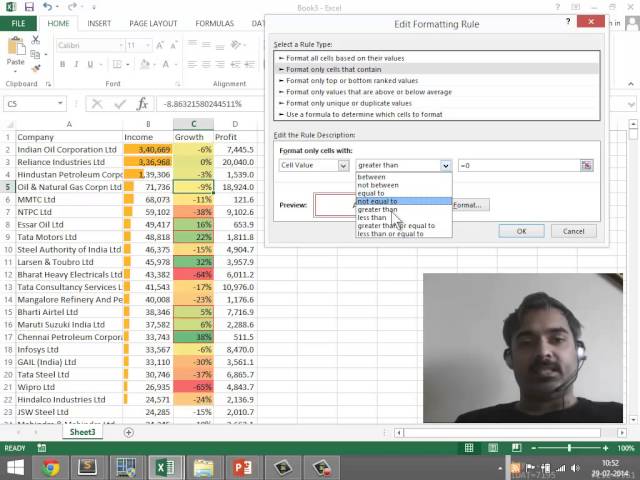
Task: Open the Paste options dropdown arrow
Action: tap(16, 72)
